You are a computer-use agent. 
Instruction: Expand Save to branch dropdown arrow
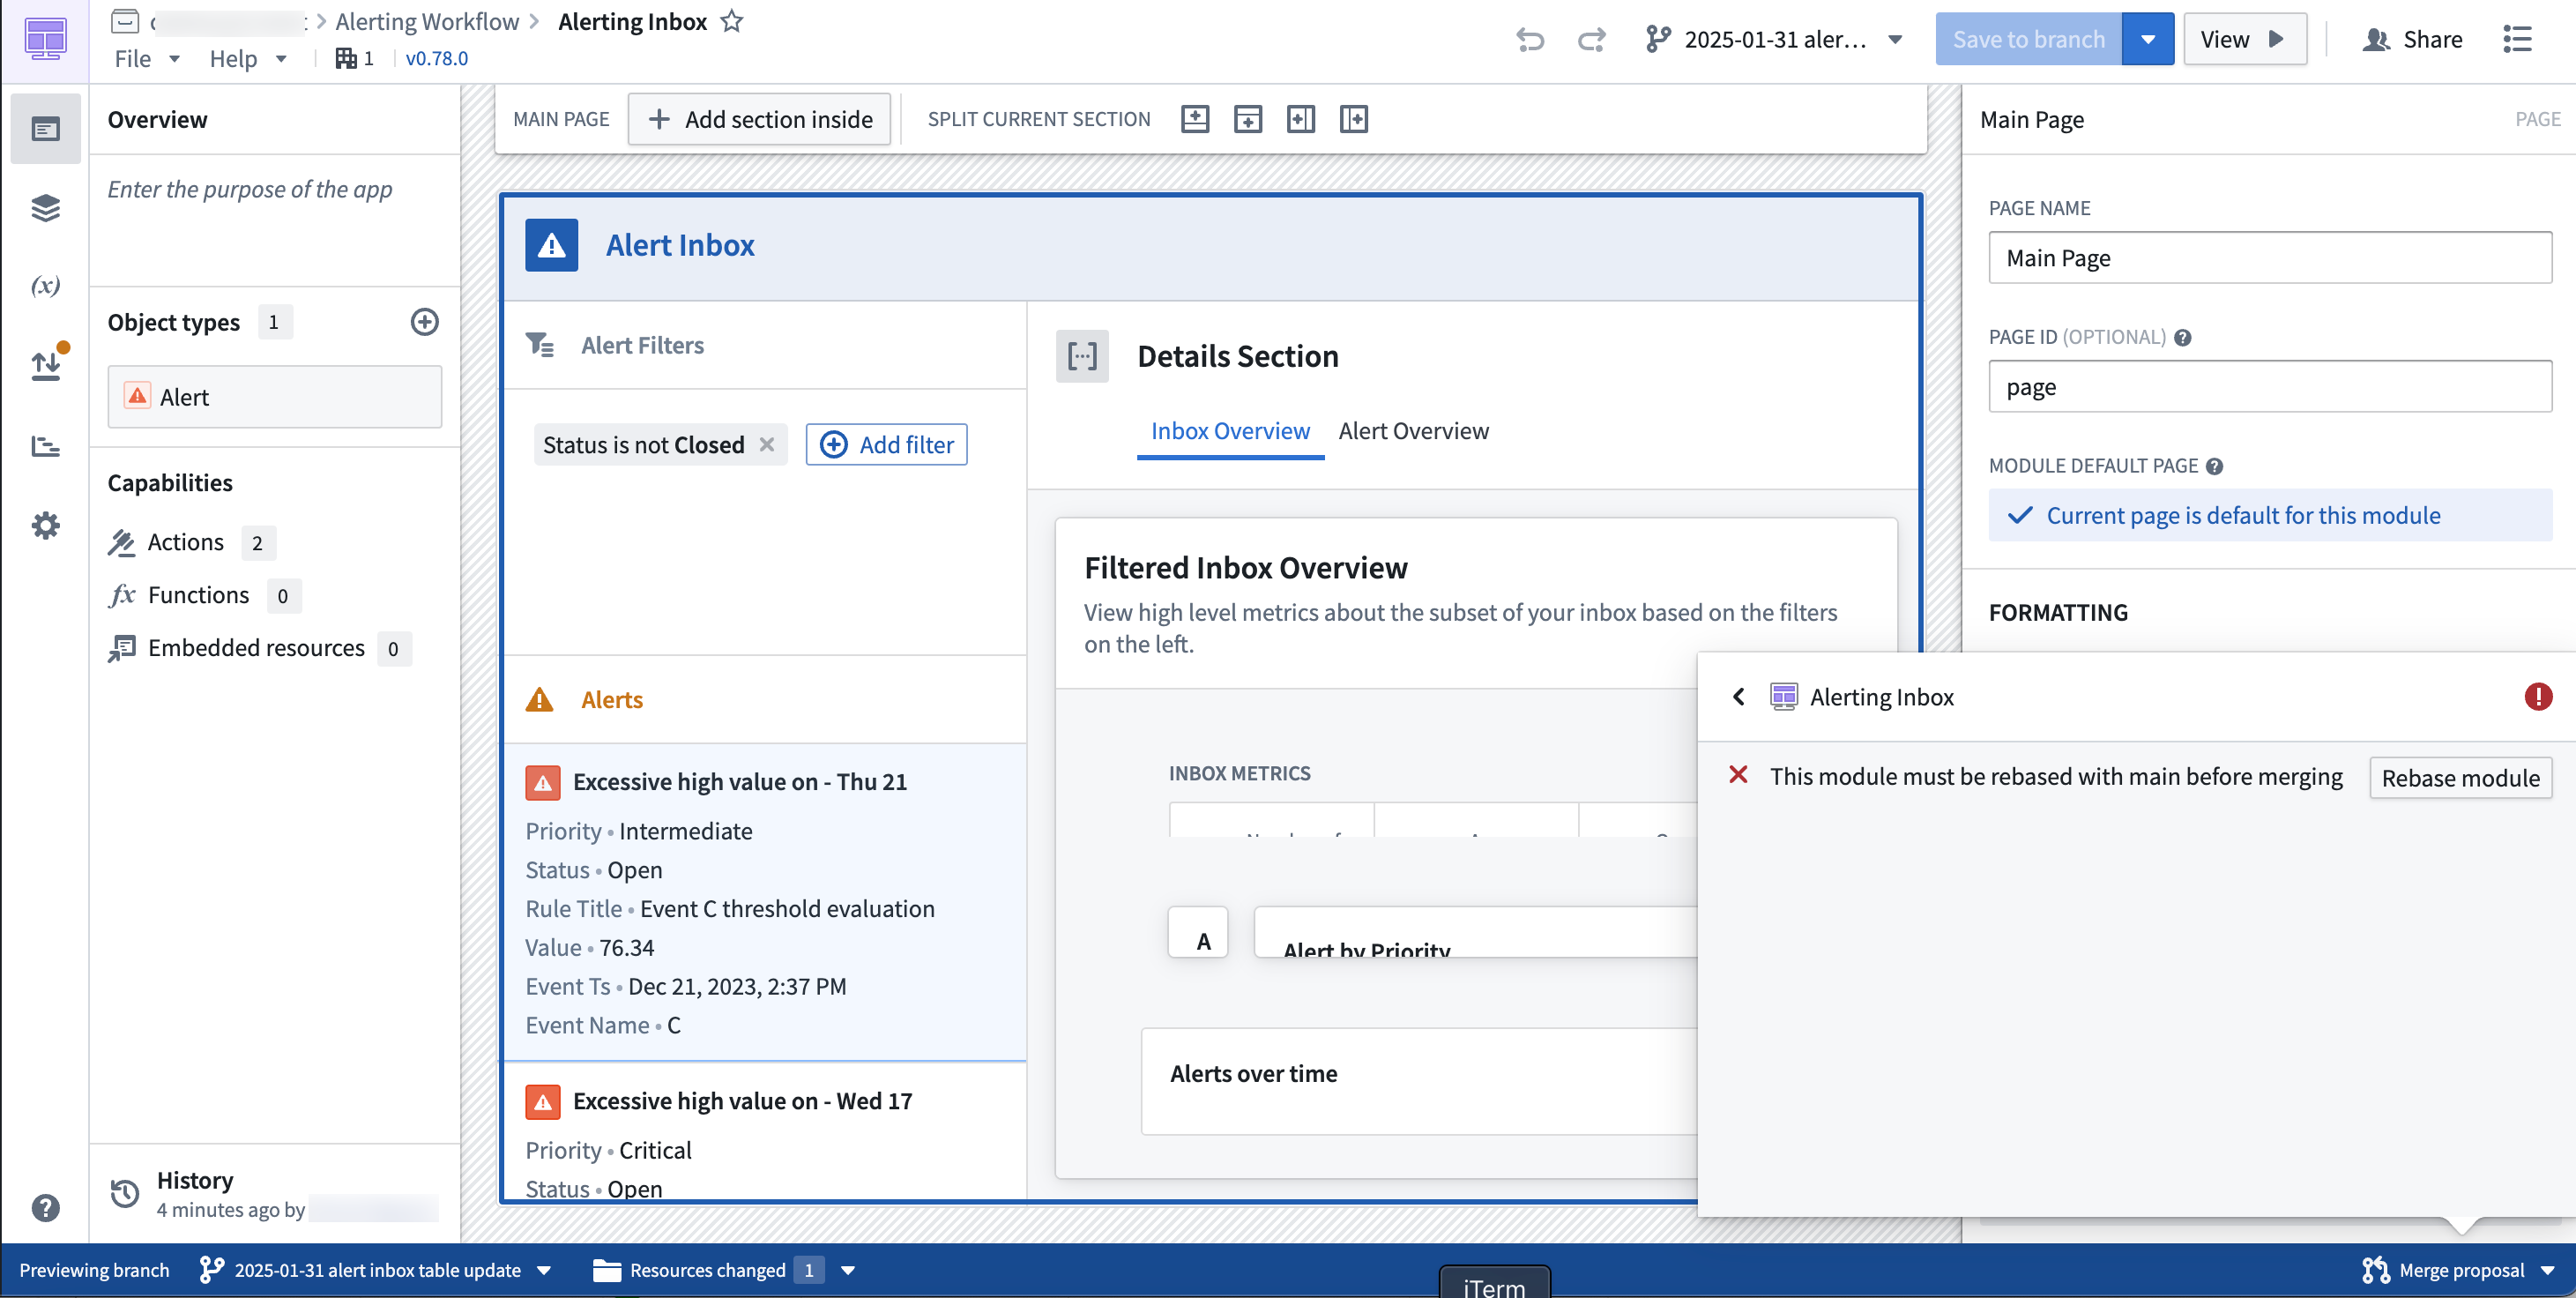(2147, 39)
